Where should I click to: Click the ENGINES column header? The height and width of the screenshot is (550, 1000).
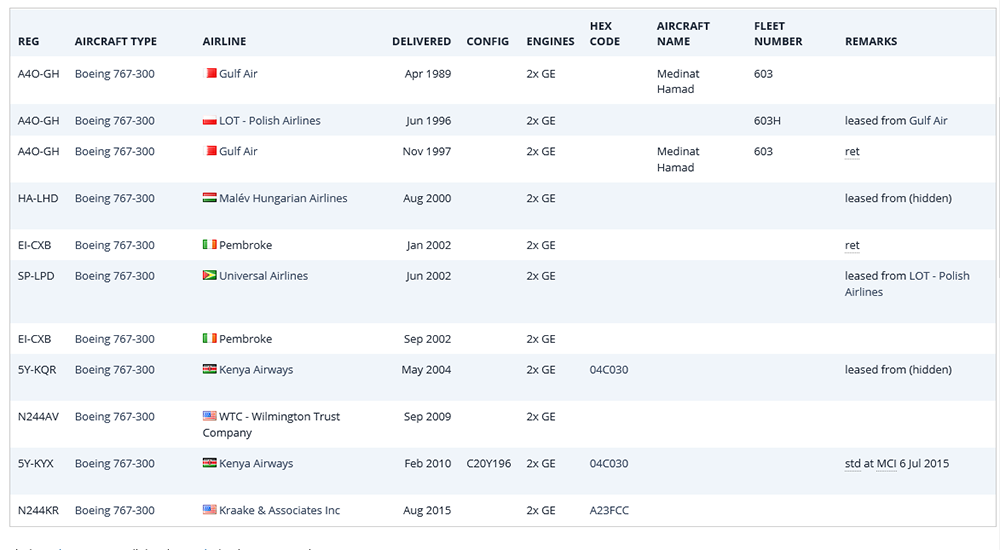[x=550, y=41]
